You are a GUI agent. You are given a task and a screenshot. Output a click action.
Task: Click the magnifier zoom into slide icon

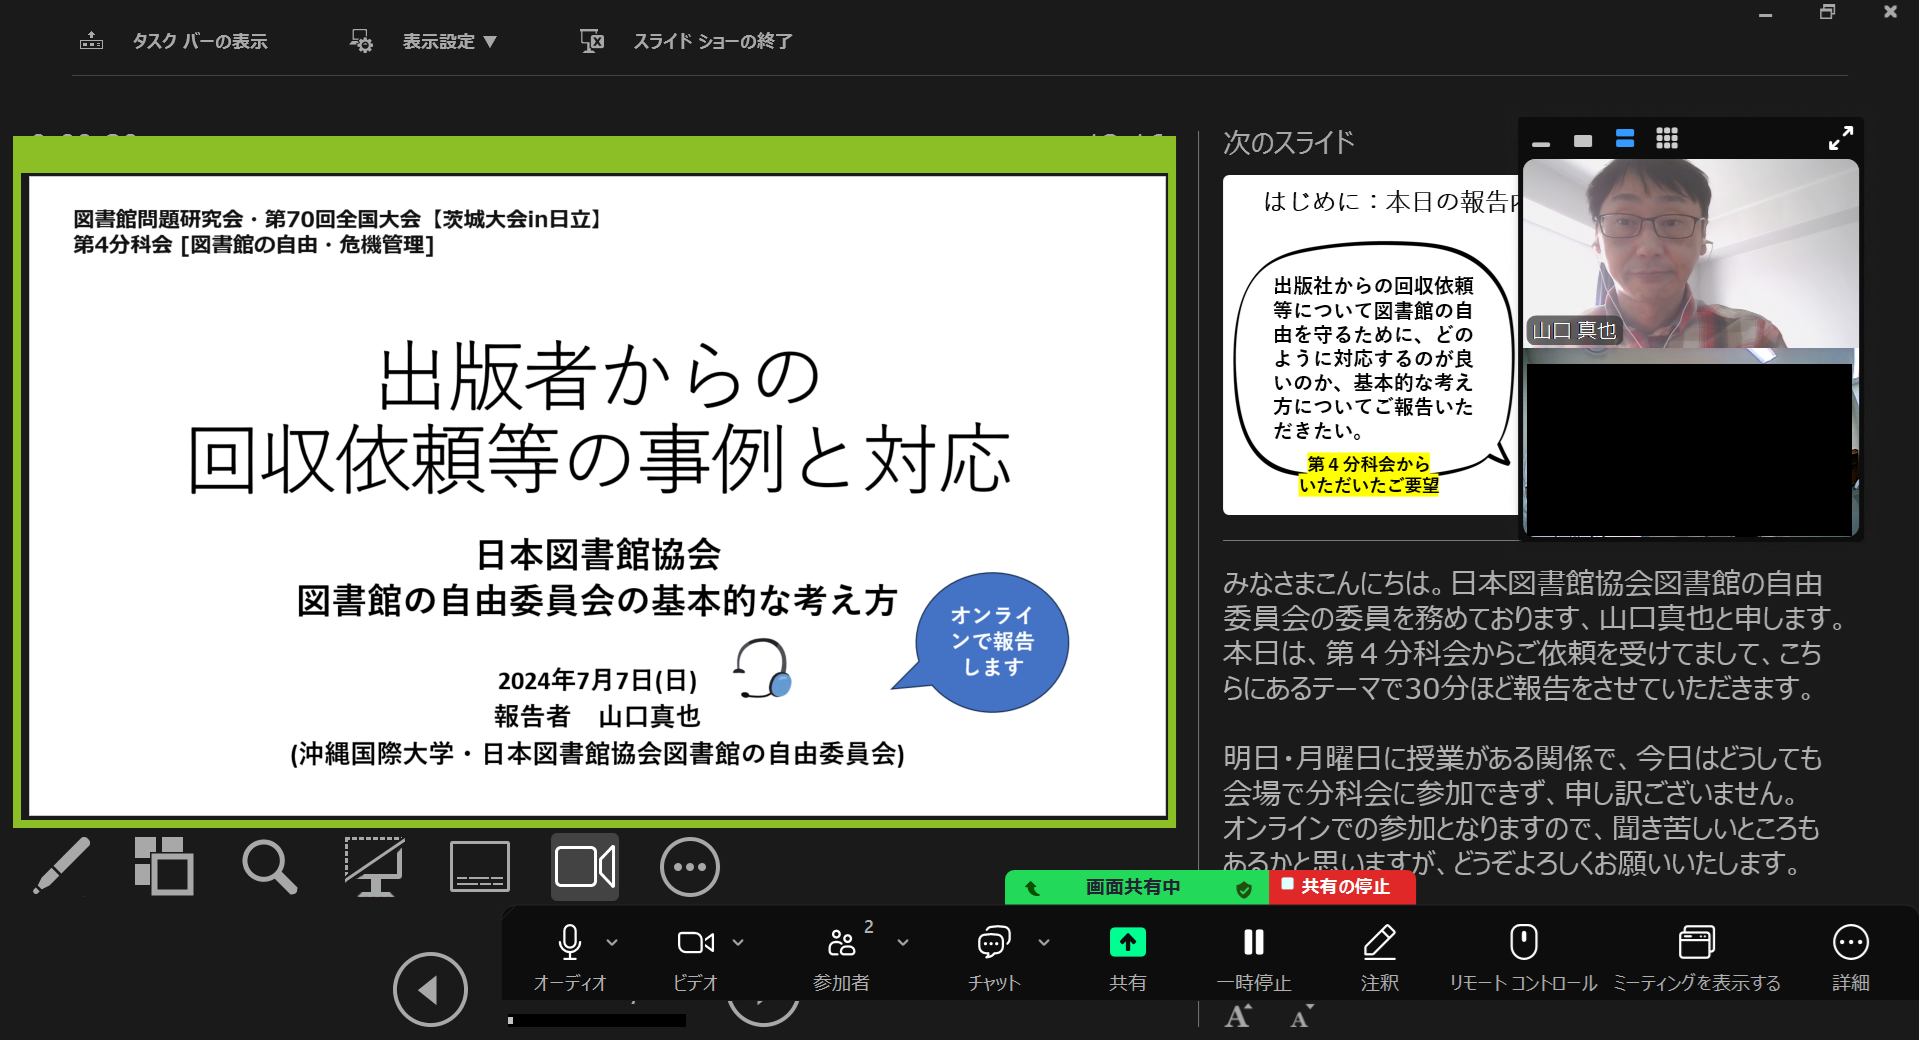pyautogui.click(x=269, y=866)
